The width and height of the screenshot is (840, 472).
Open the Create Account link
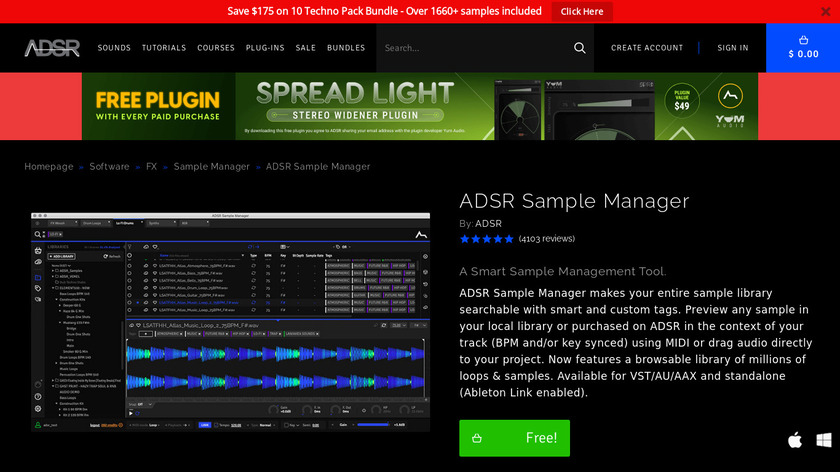tap(647, 48)
